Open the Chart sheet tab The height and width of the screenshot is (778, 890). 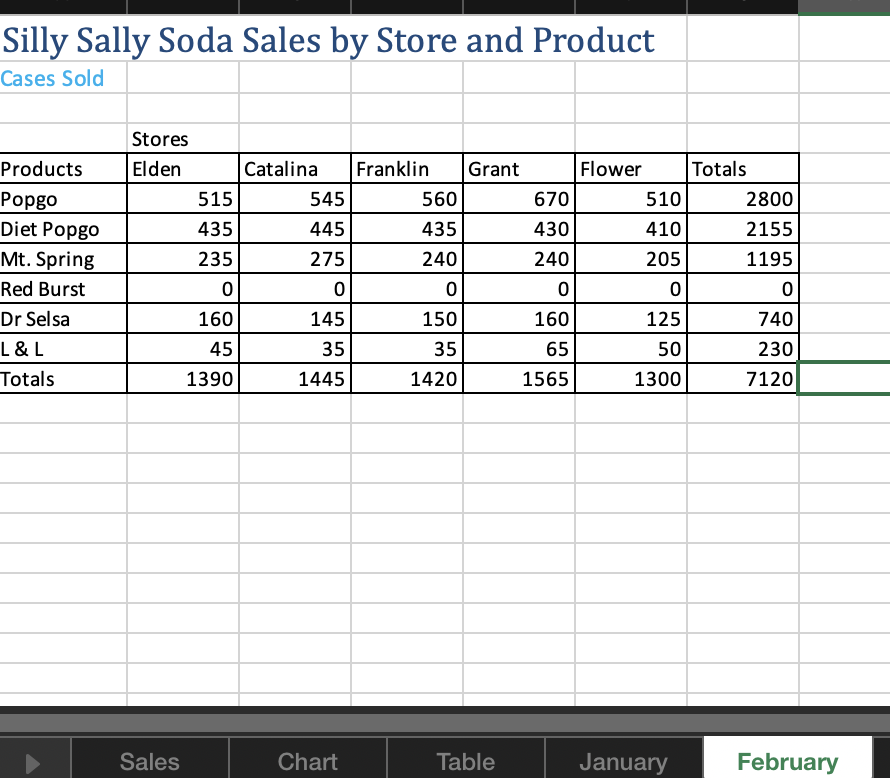coord(306,761)
